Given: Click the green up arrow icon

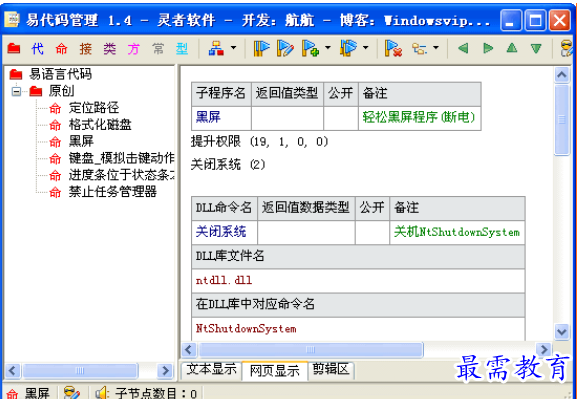Looking at the screenshot, I should tap(512, 48).
